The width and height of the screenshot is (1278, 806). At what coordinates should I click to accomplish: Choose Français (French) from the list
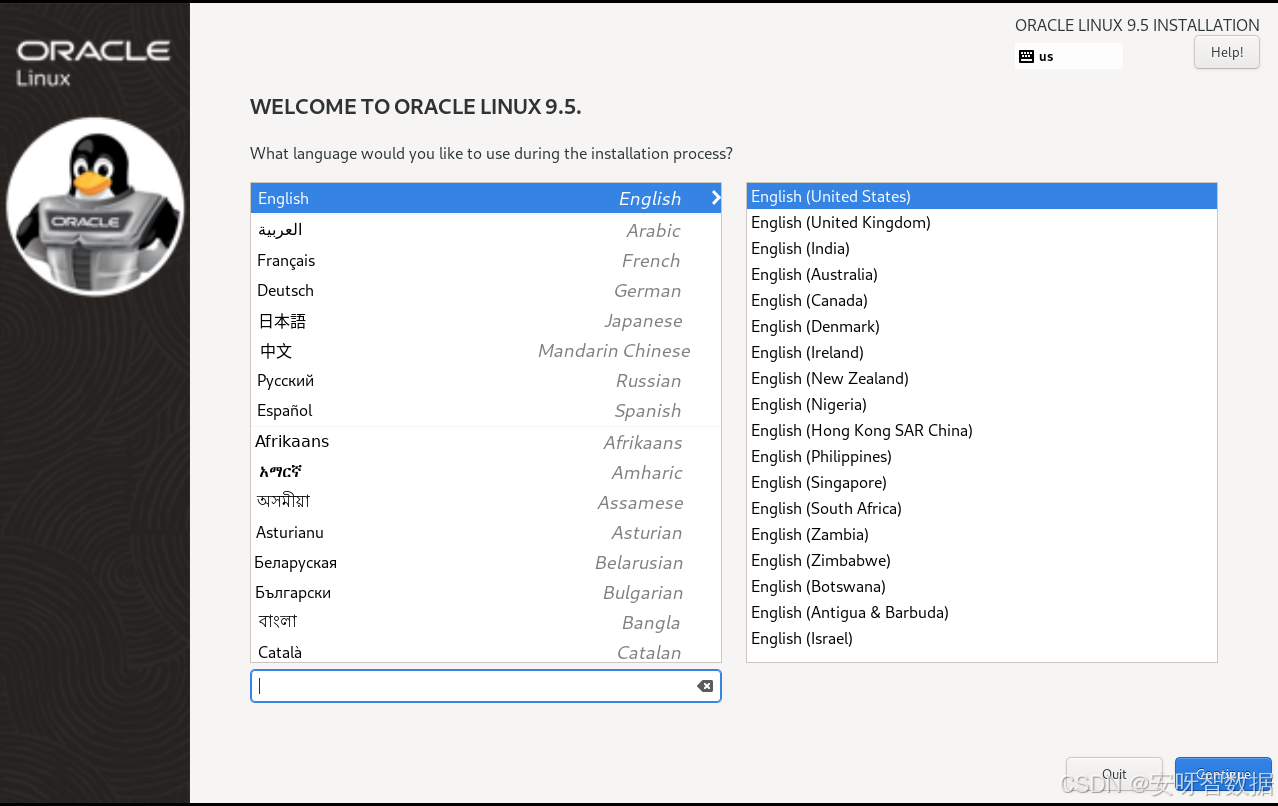tap(485, 260)
